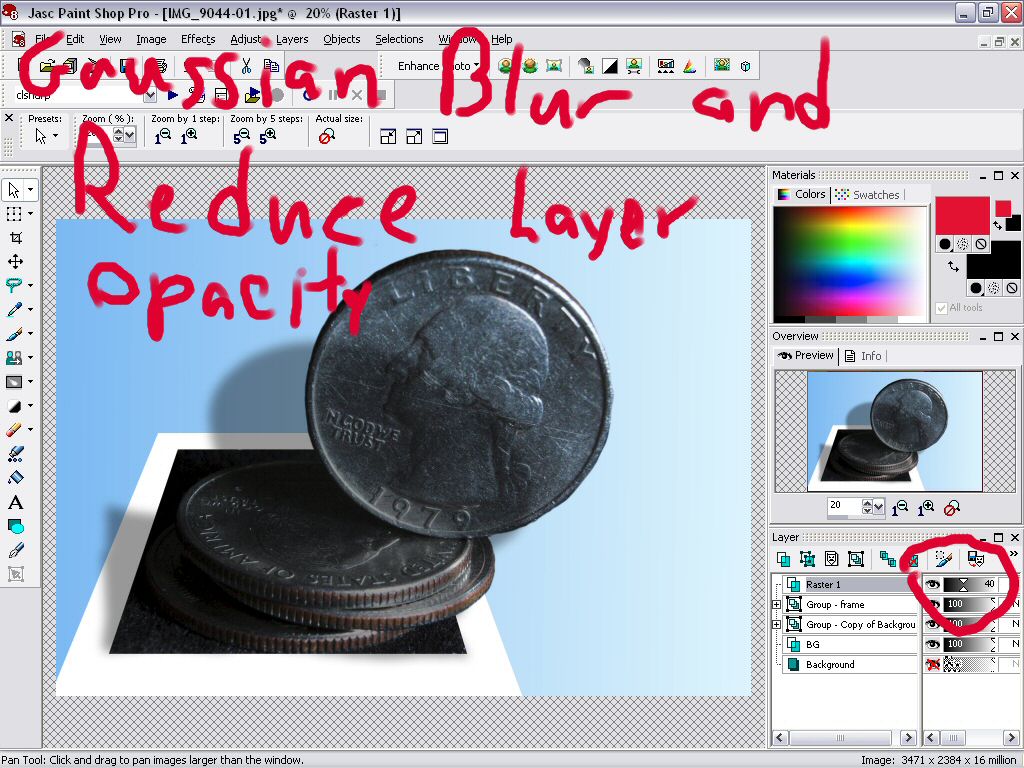Screen dimensions: 1024x768
Task: Zoom out by 1 step
Action: 162,137
